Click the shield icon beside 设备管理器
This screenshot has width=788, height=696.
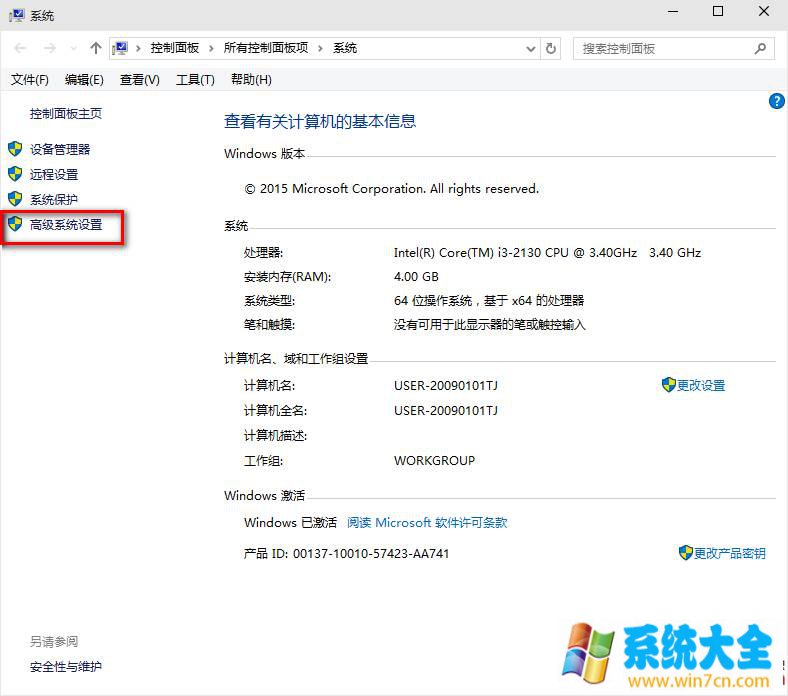(15, 149)
